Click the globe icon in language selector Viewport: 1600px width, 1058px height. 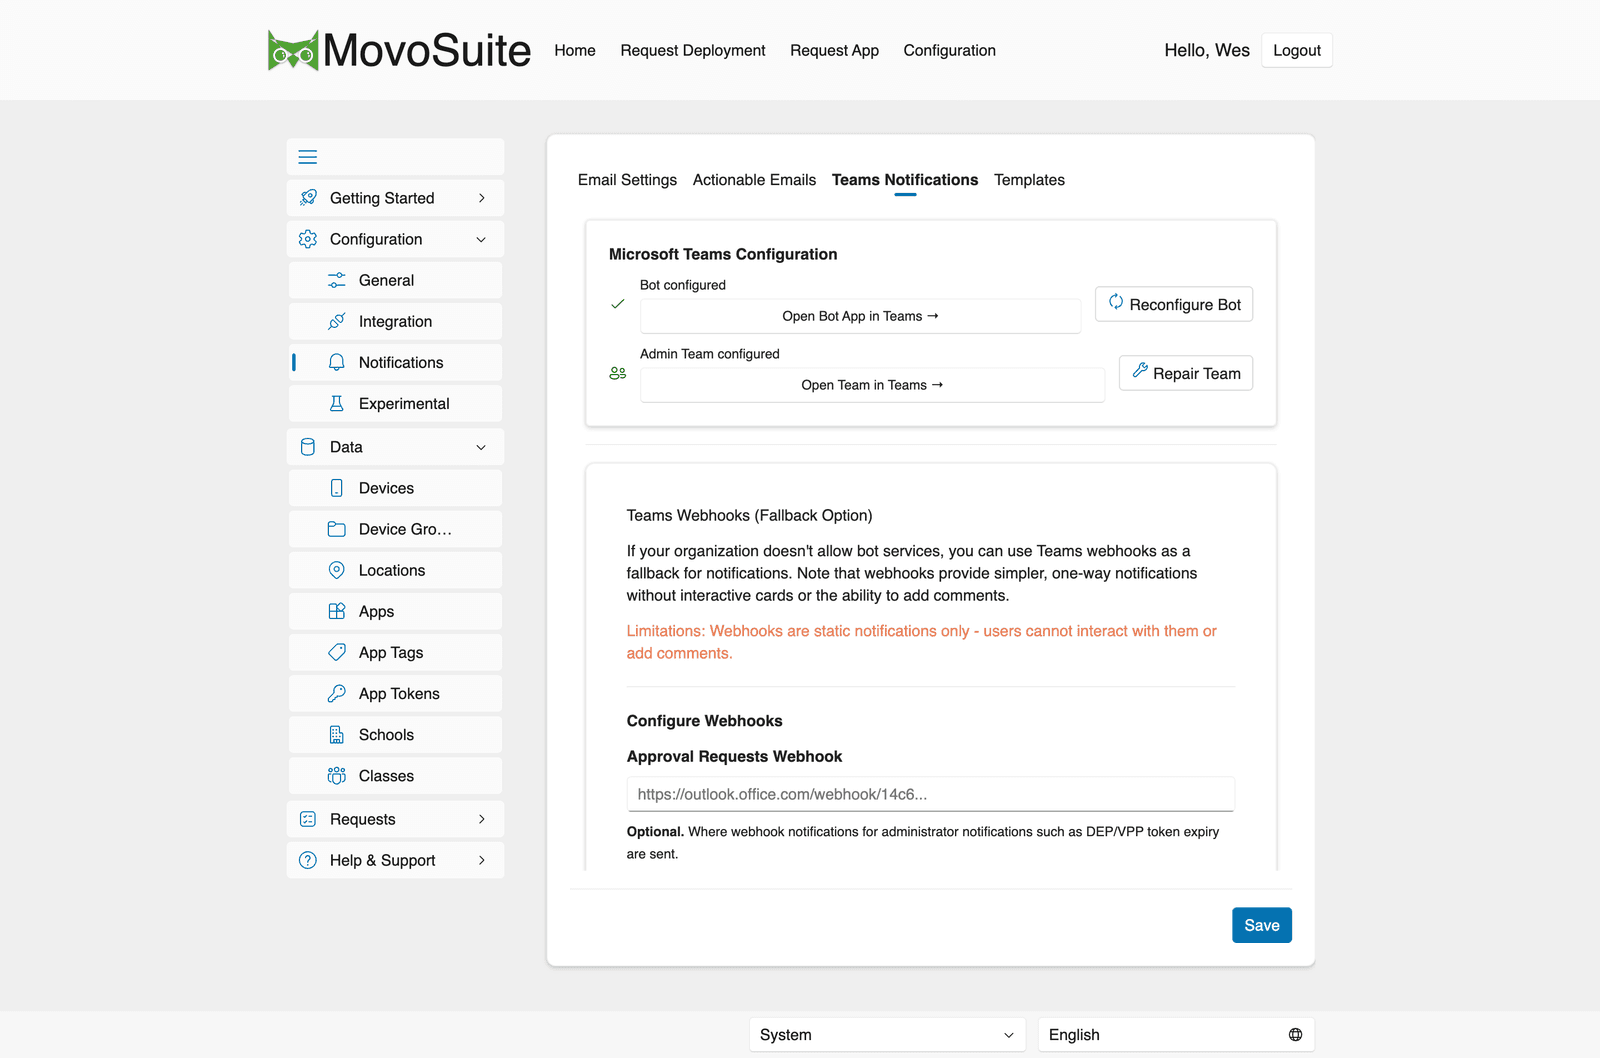coord(1295,1035)
